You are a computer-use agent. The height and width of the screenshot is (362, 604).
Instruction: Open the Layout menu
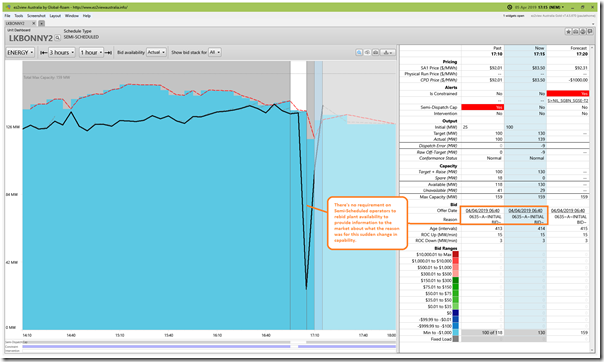pos(55,16)
